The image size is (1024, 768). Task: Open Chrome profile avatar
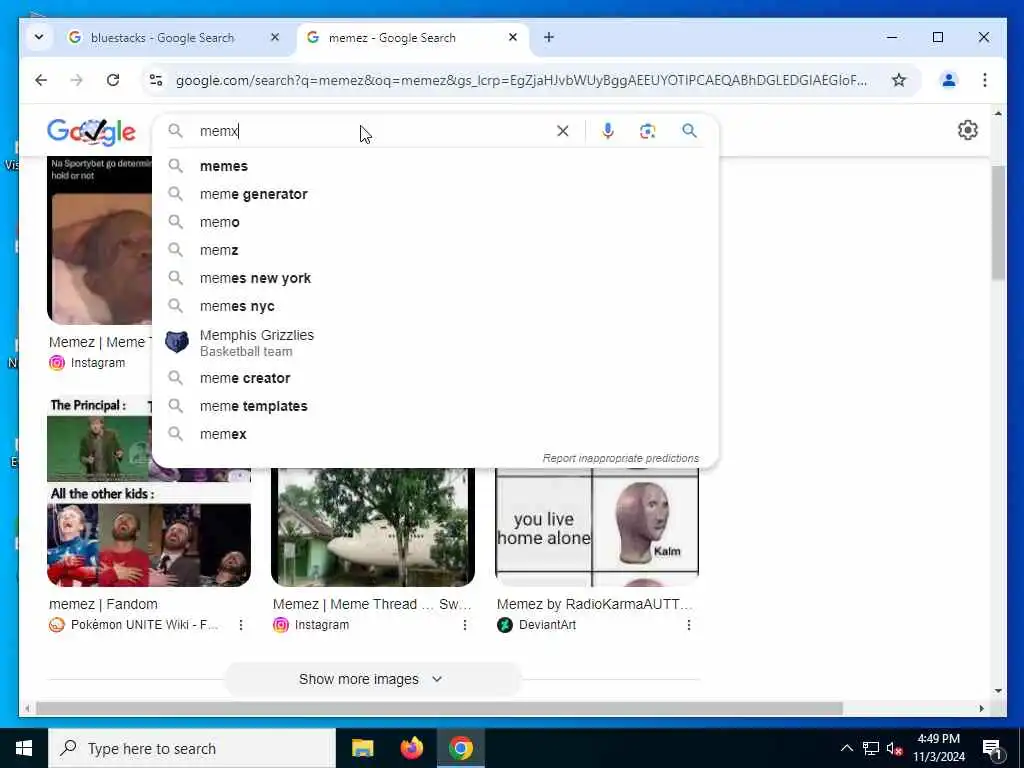tap(949, 80)
